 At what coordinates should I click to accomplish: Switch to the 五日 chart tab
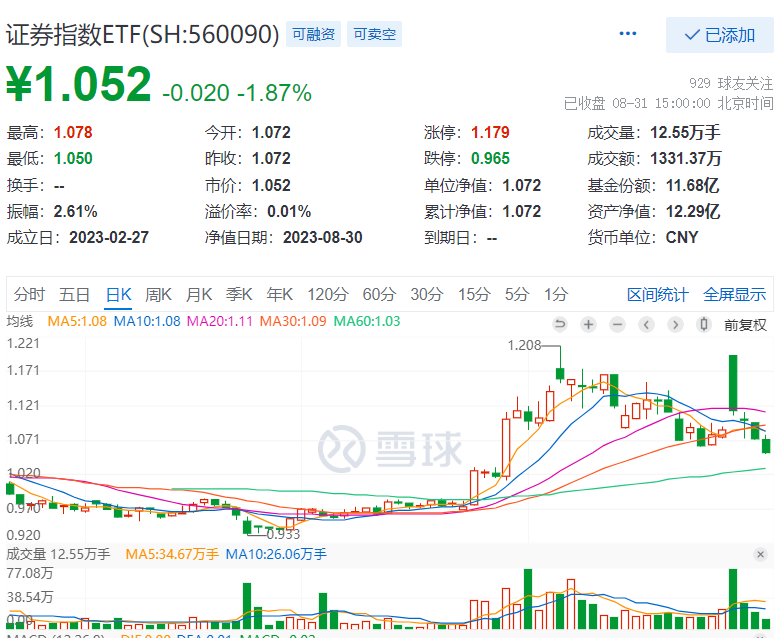74,294
